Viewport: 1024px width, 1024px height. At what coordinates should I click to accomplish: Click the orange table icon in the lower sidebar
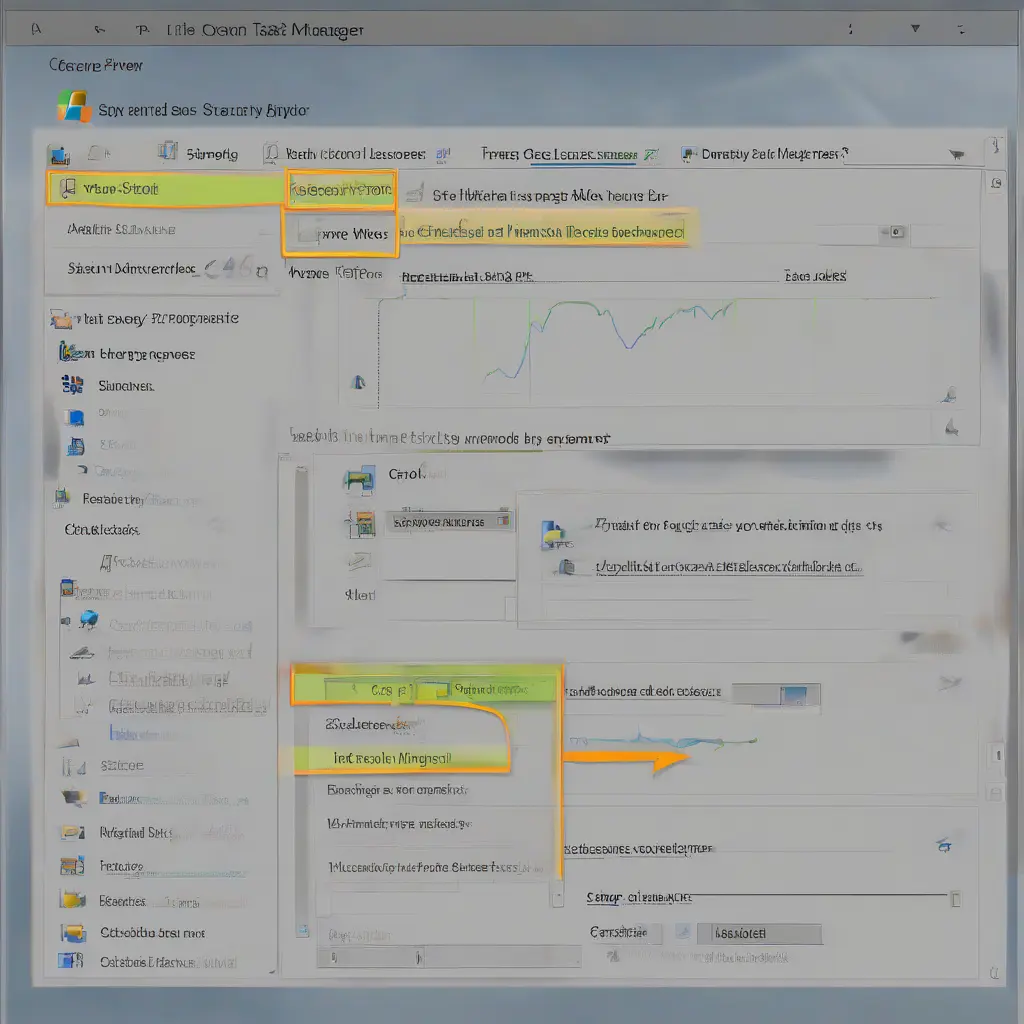coord(72,866)
